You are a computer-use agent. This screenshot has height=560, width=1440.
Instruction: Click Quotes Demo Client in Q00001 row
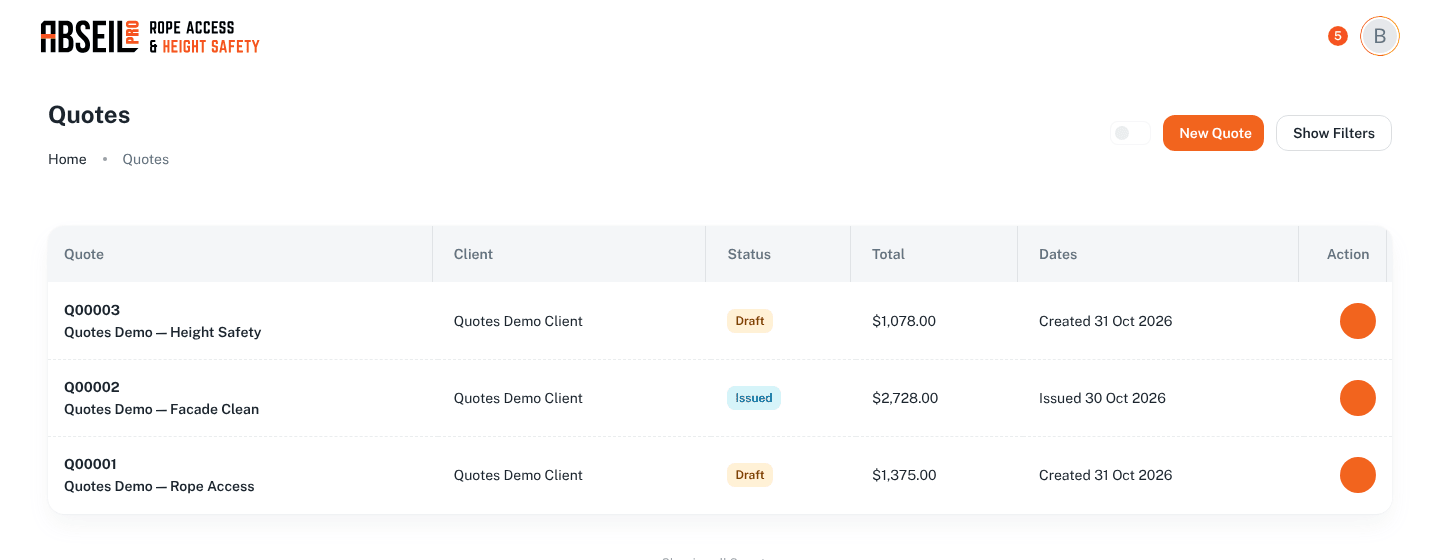pos(518,475)
